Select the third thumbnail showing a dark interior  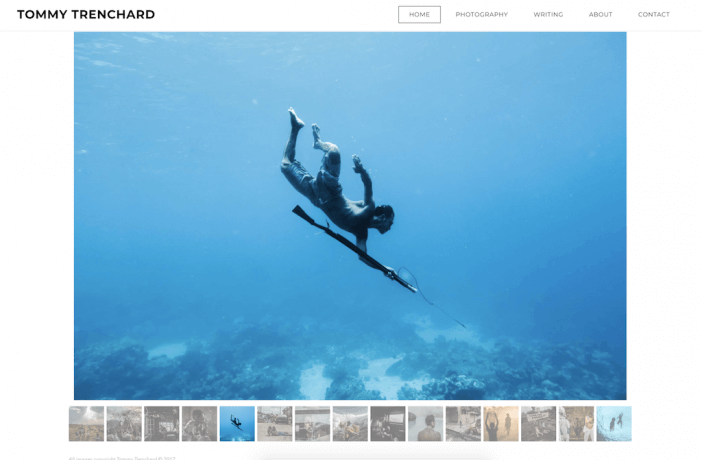[x=162, y=424]
